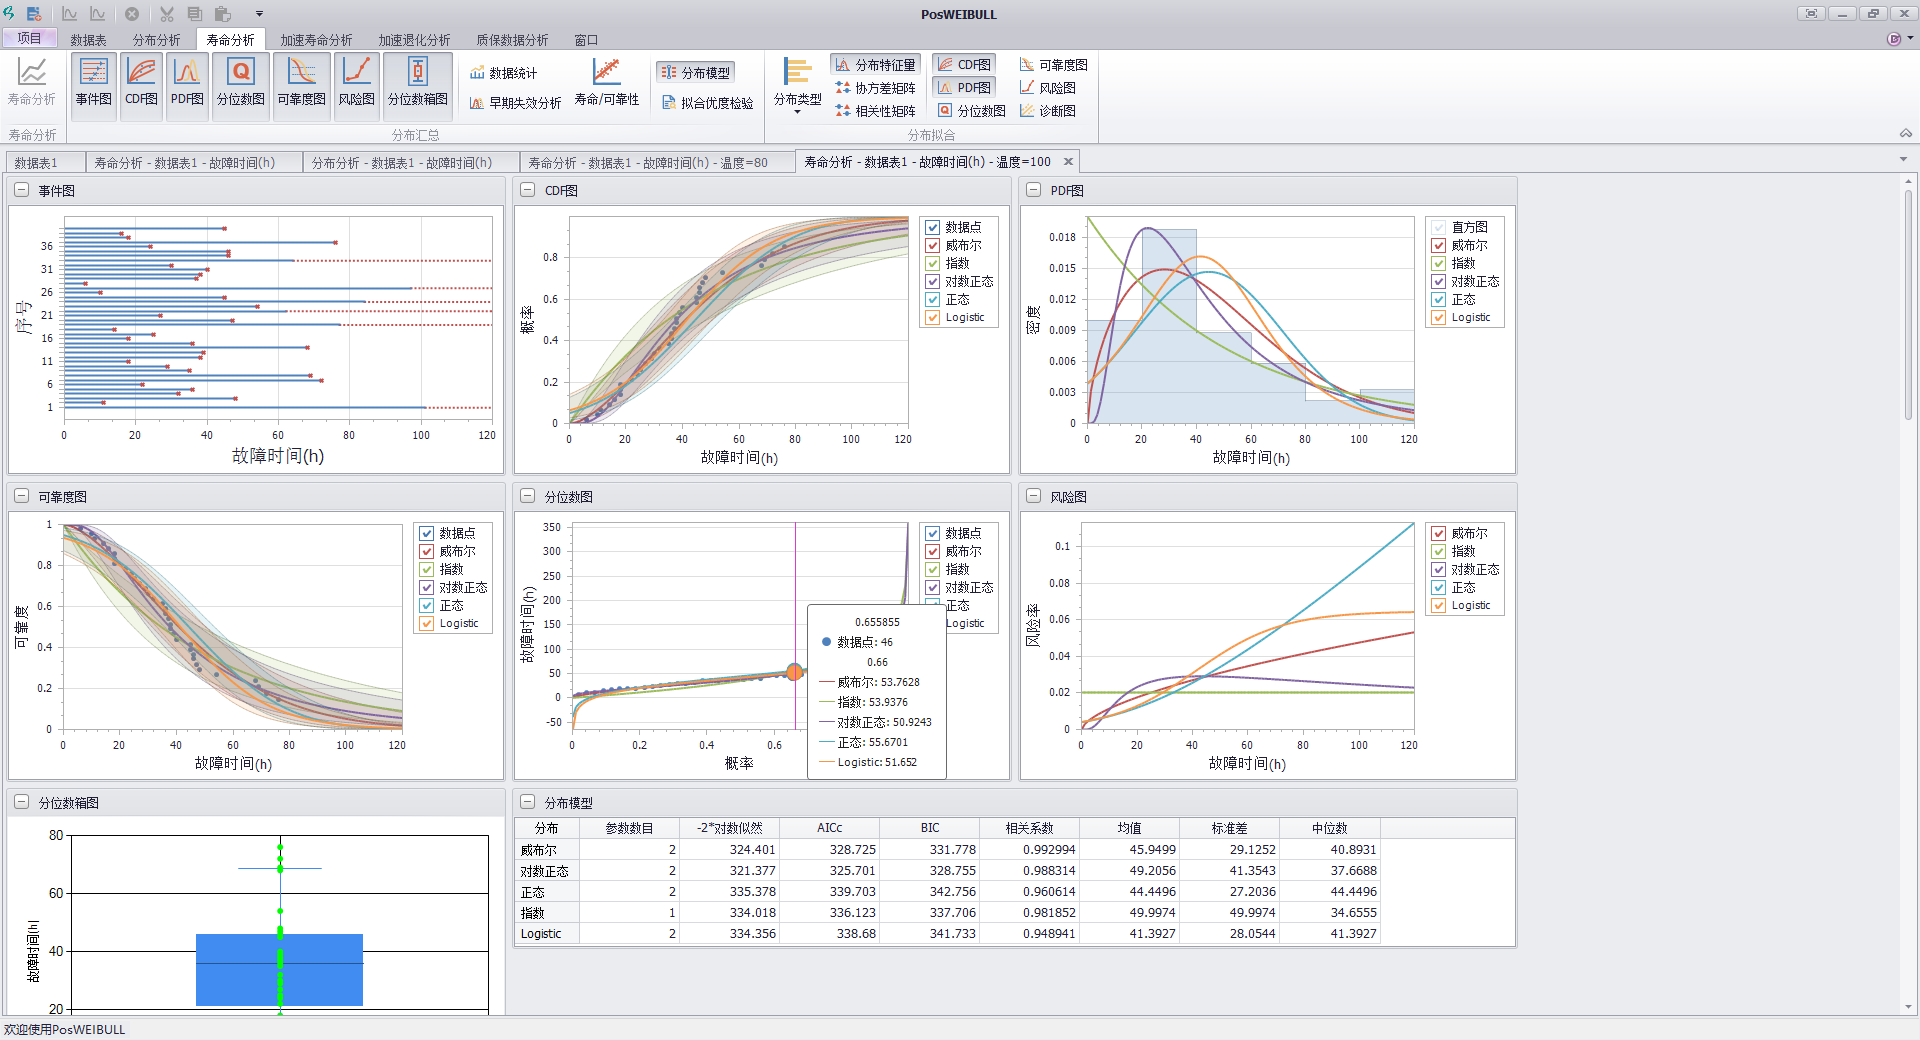This screenshot has width=1920, height=1040.
Task: Click the save project icon in quick toolbar
Action: tap(34, 14)
